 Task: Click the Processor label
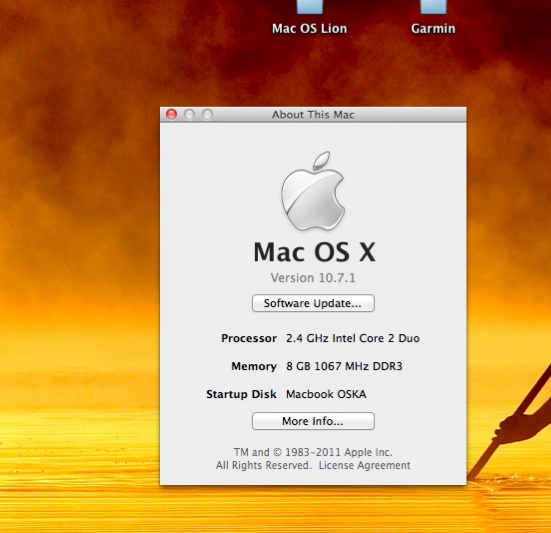(x=249, y=338)
